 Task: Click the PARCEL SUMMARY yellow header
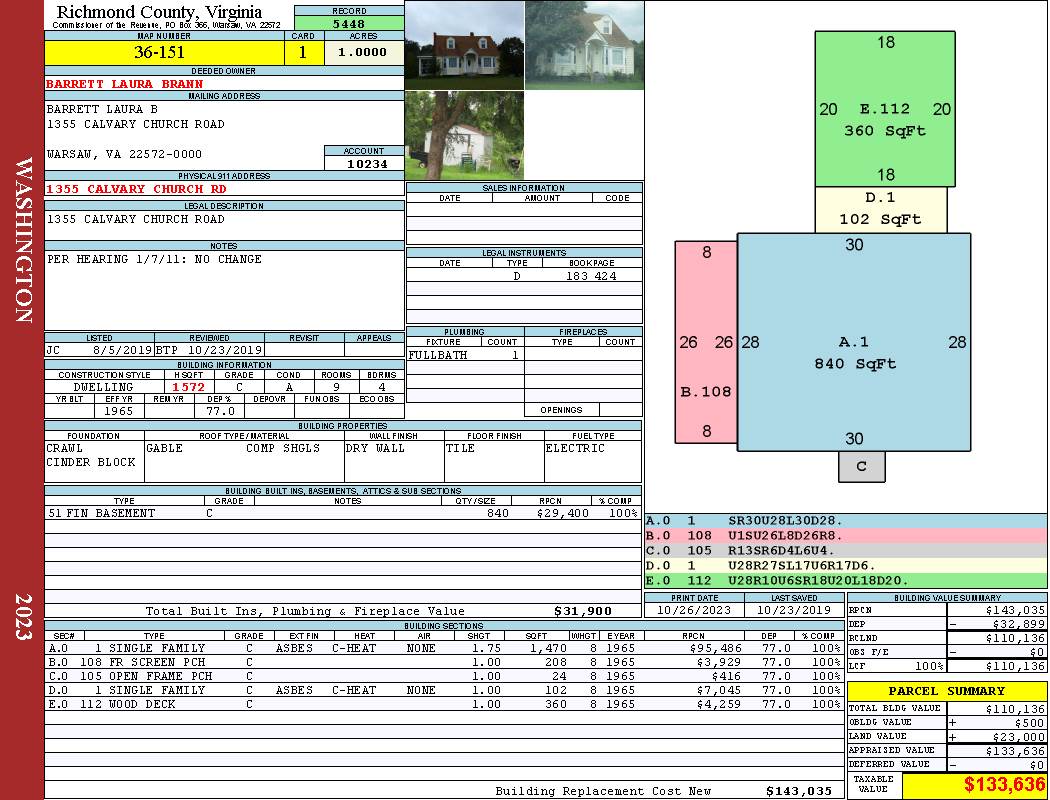point(946,691)
